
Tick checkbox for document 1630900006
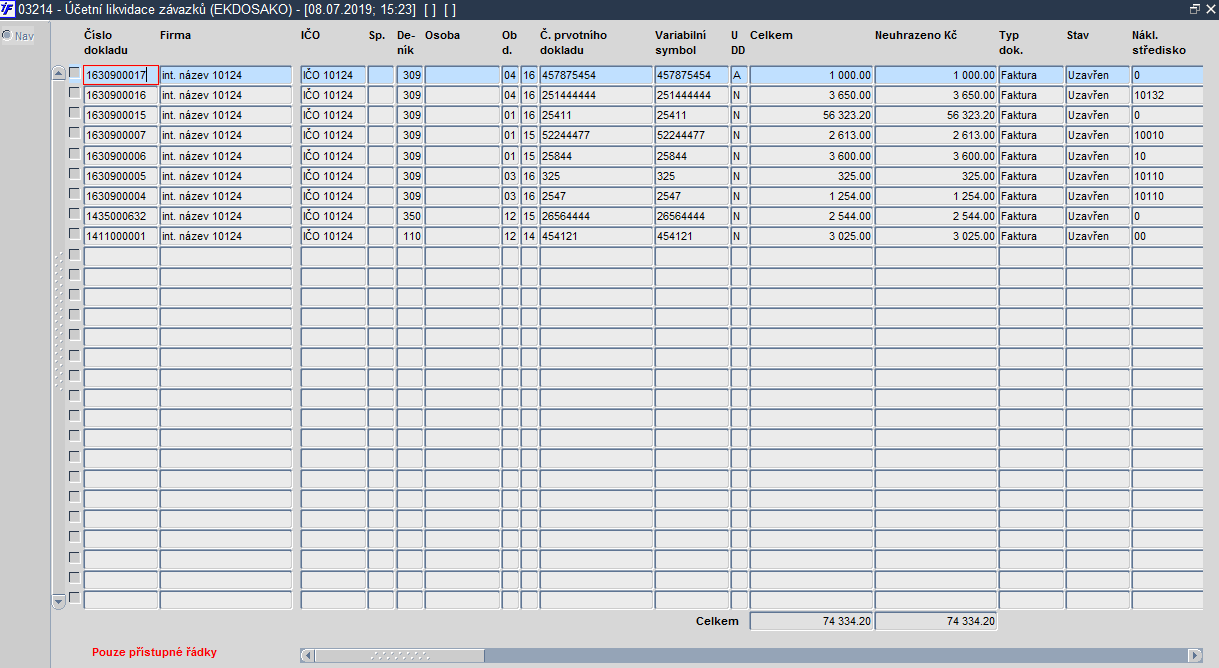pos(74,153)
